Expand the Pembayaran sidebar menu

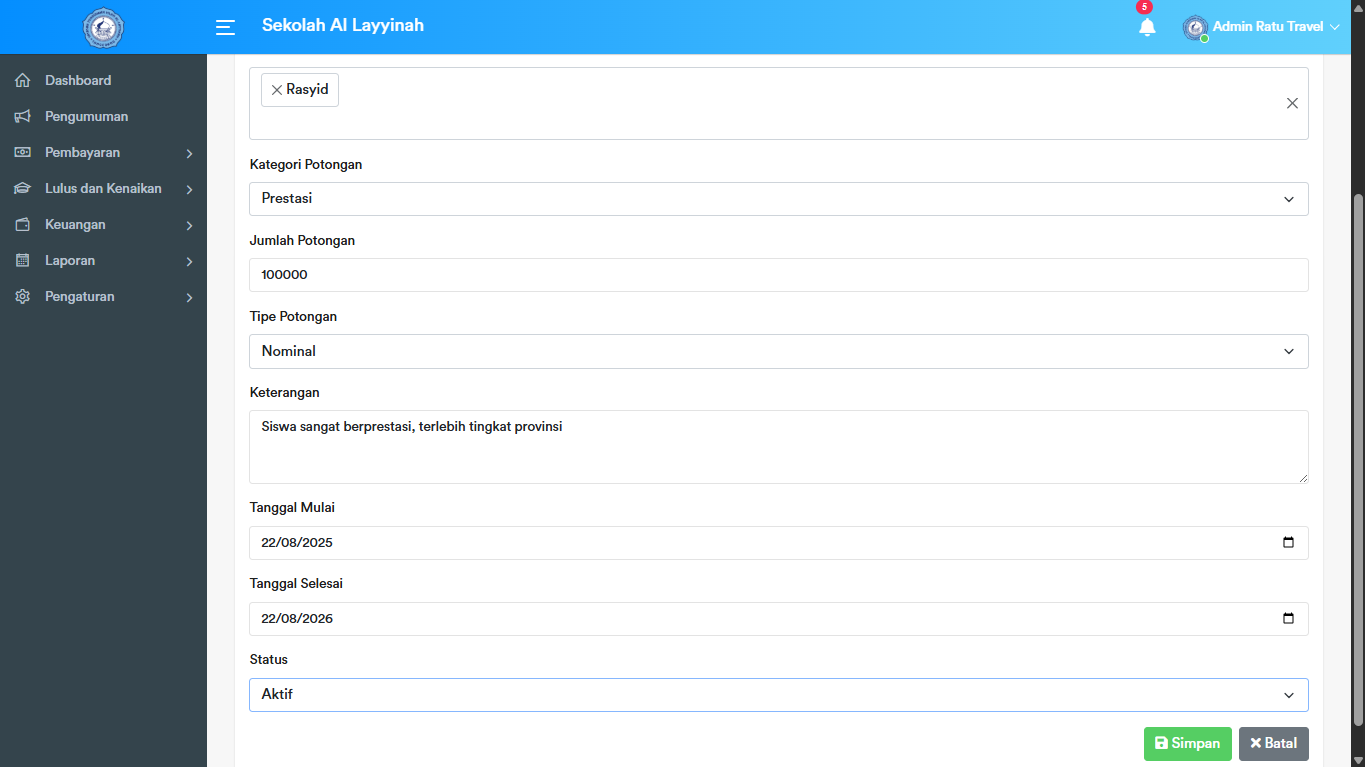pos(103,153)
